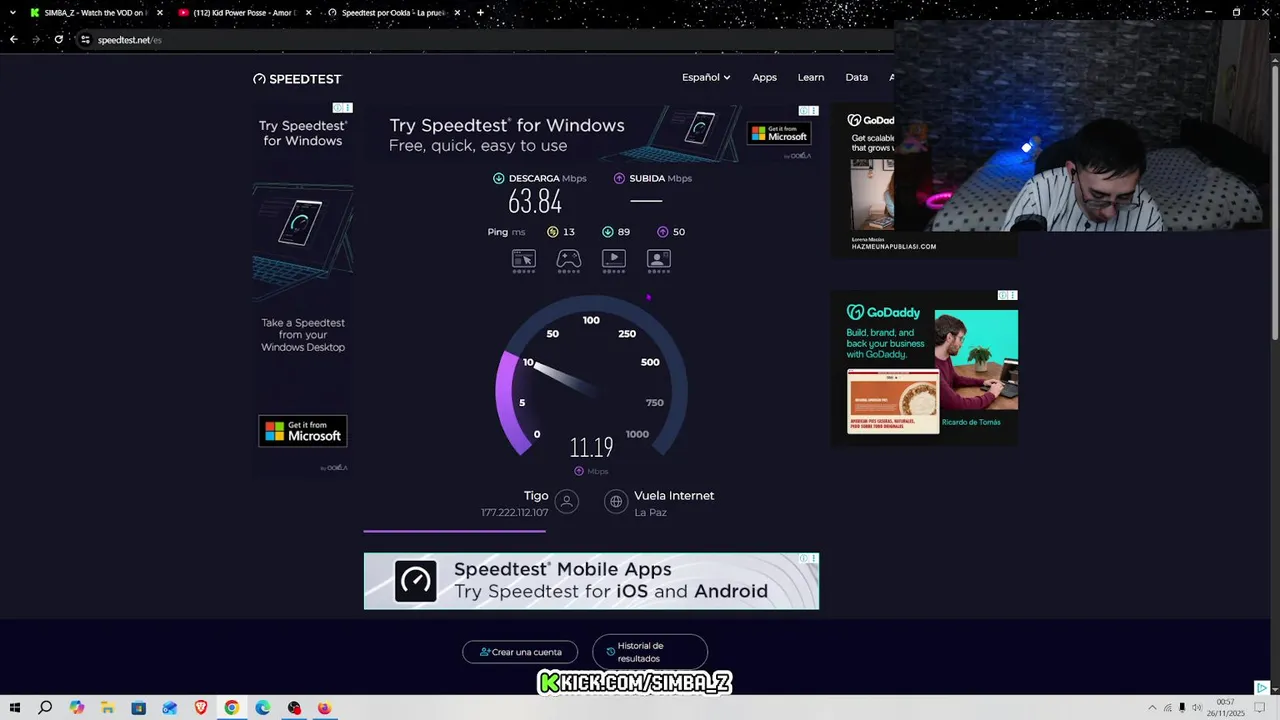Open Firefox from the taskbar
This screenshot has width=1280, height=720.
324,708
